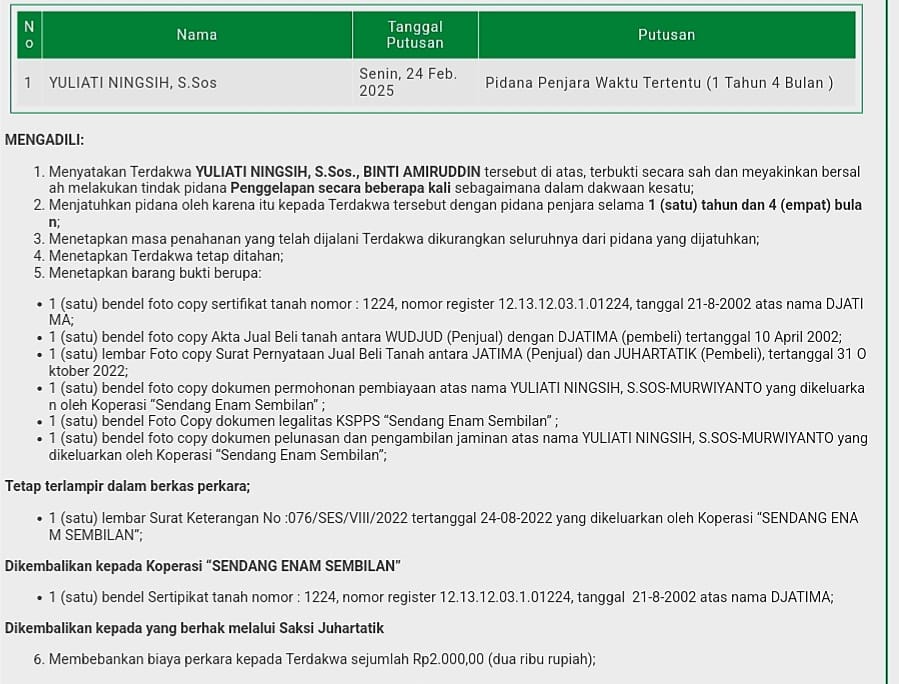Select the YULIATI NINGSIH, S.Sos name cell
The height and width of the screenshot is (684, 899).
click(133, 83)
